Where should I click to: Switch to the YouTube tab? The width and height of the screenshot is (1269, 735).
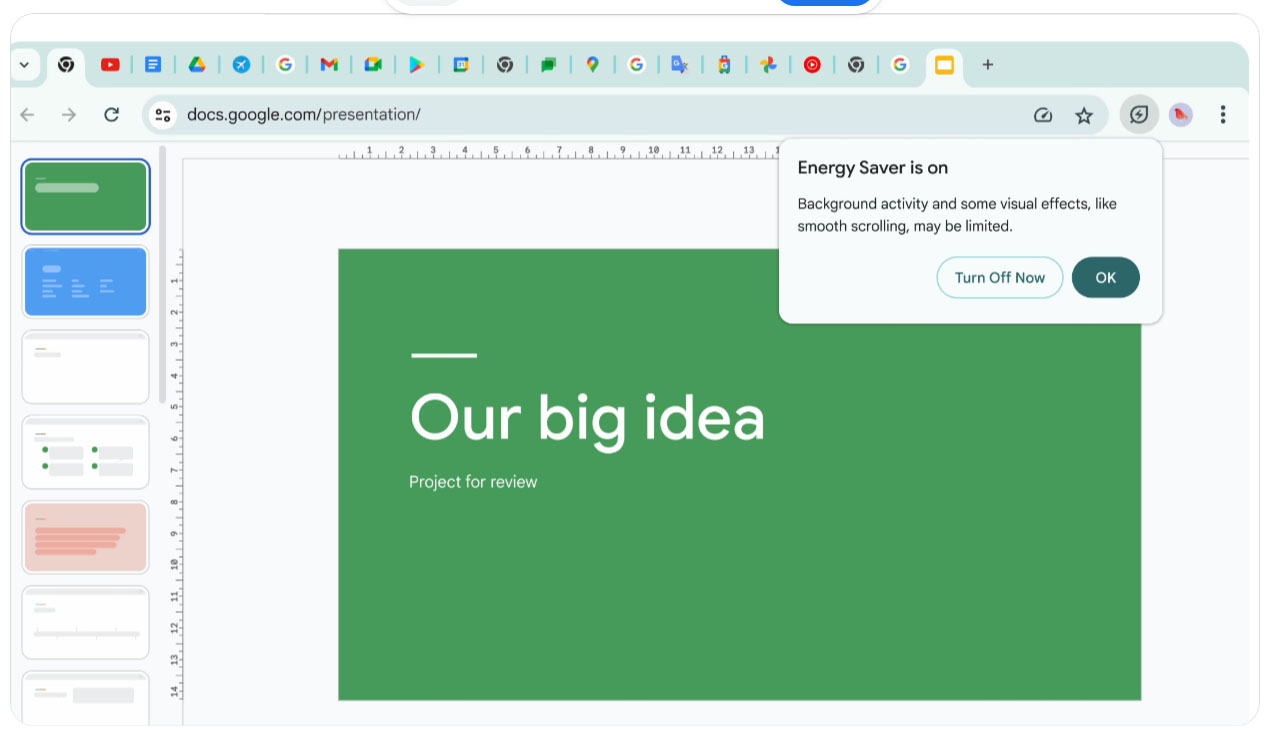coord(110,65)
